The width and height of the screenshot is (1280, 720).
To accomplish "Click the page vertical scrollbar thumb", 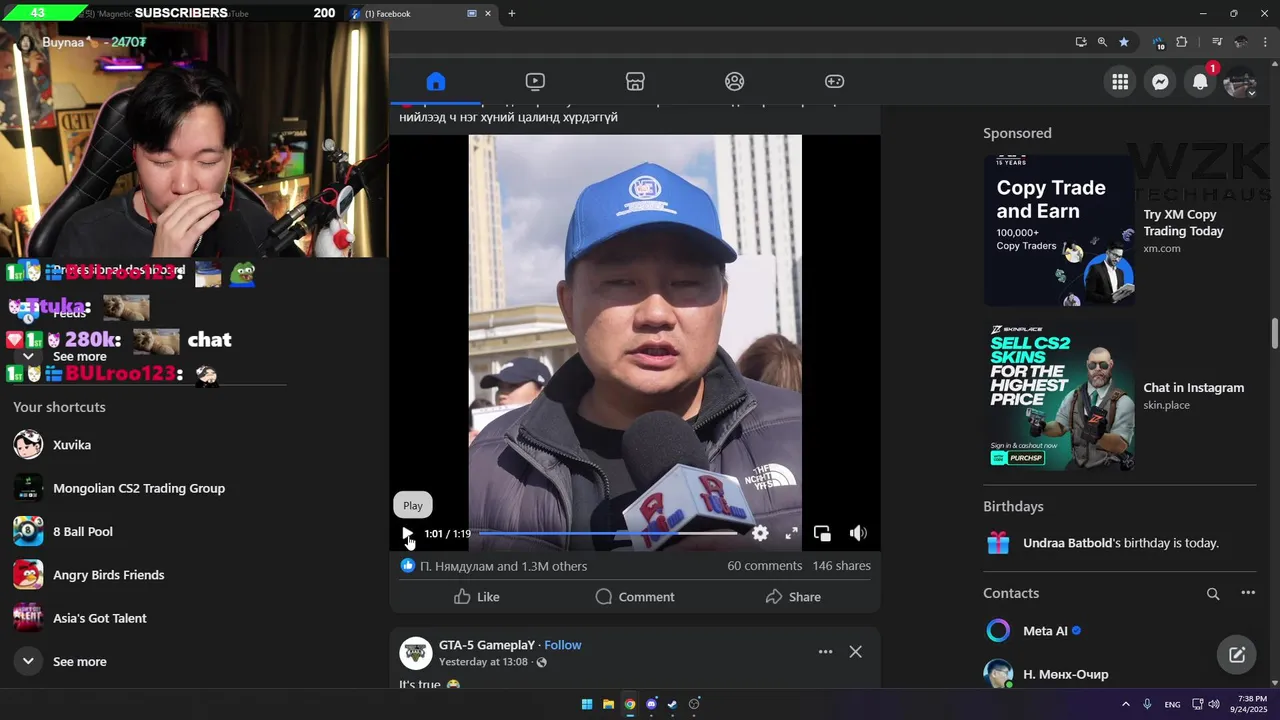I will tap(1275, 334).
